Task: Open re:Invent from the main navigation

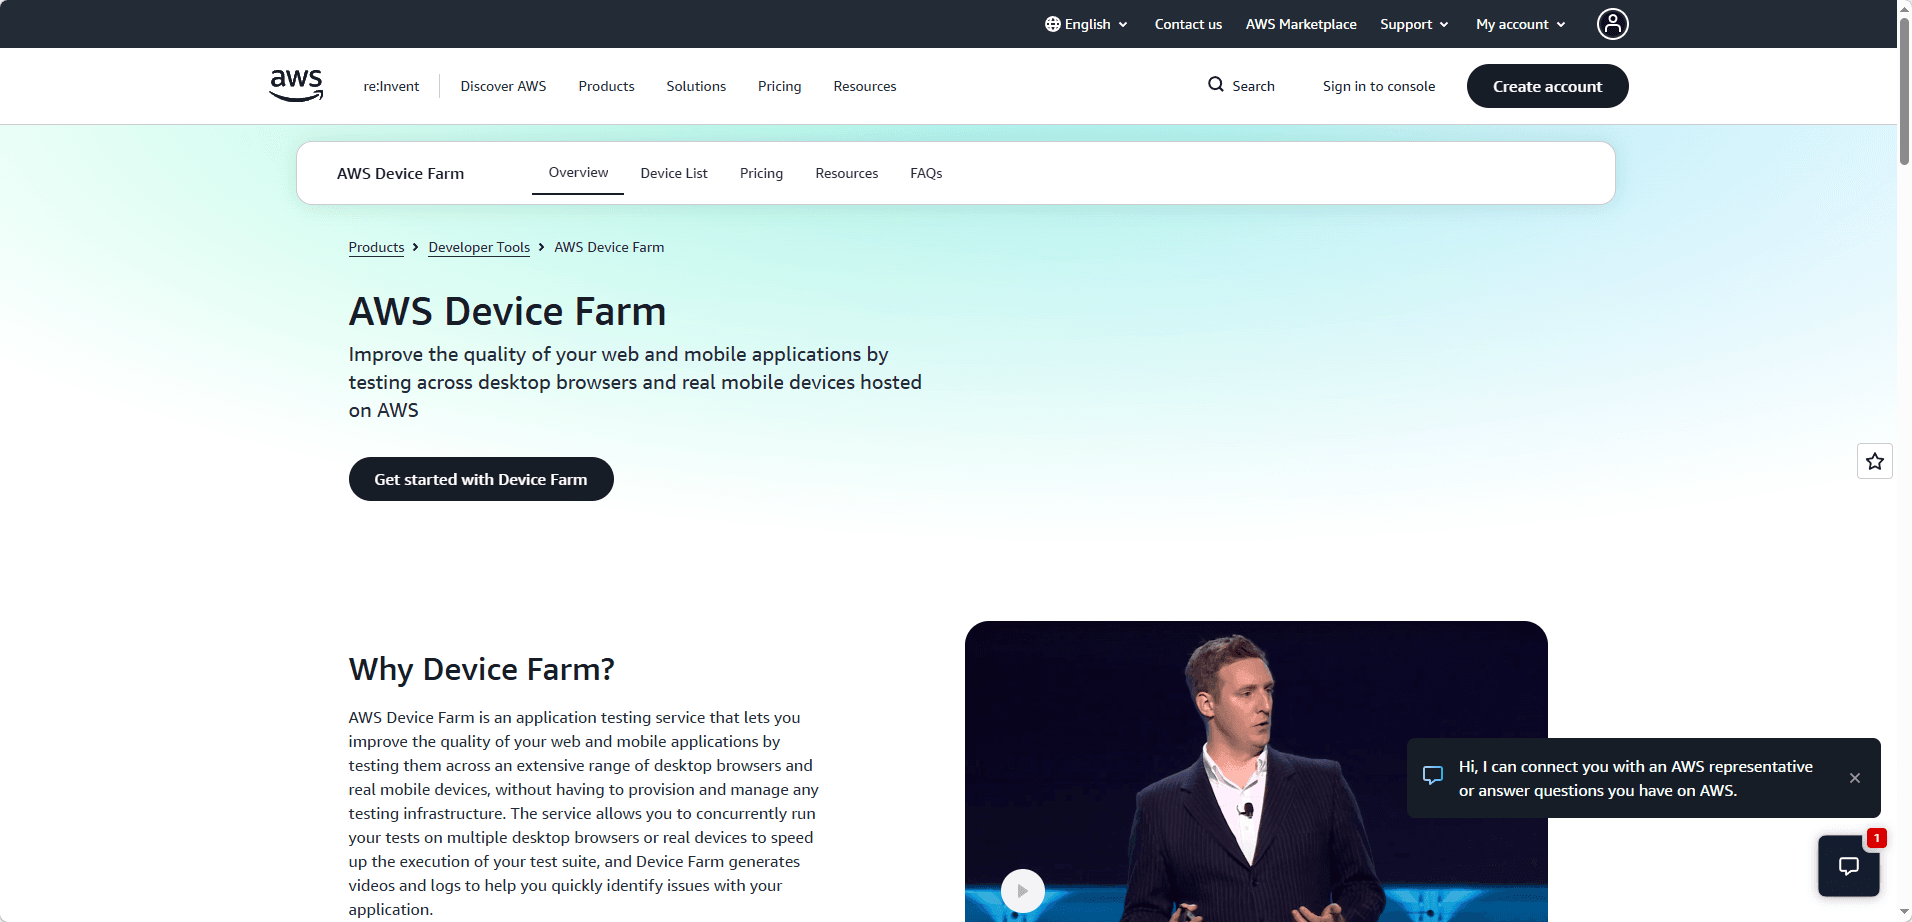Action: pyautogui.click(x=391, y=86)
